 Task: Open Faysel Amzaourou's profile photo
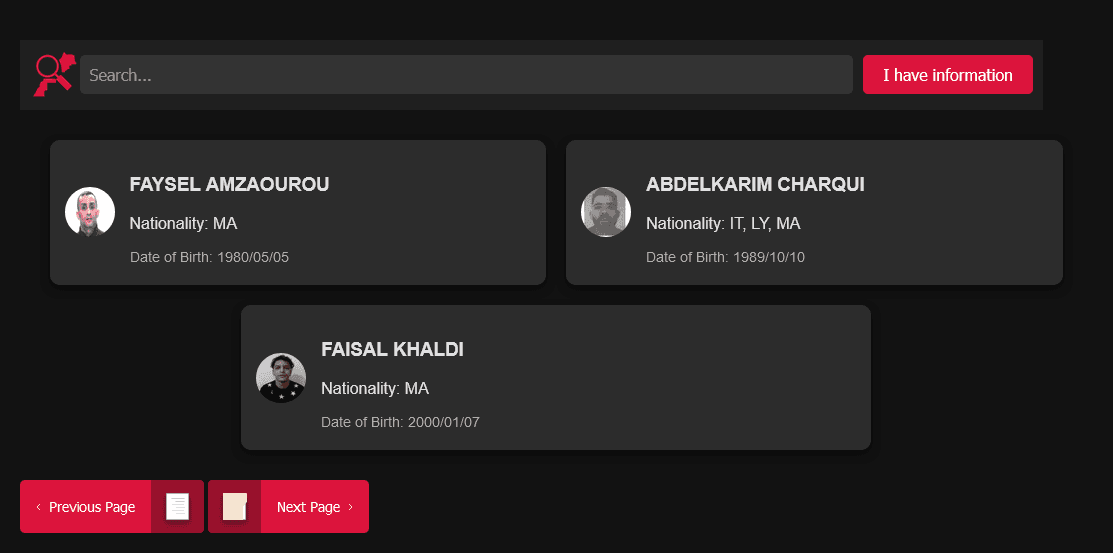[90, 212]
